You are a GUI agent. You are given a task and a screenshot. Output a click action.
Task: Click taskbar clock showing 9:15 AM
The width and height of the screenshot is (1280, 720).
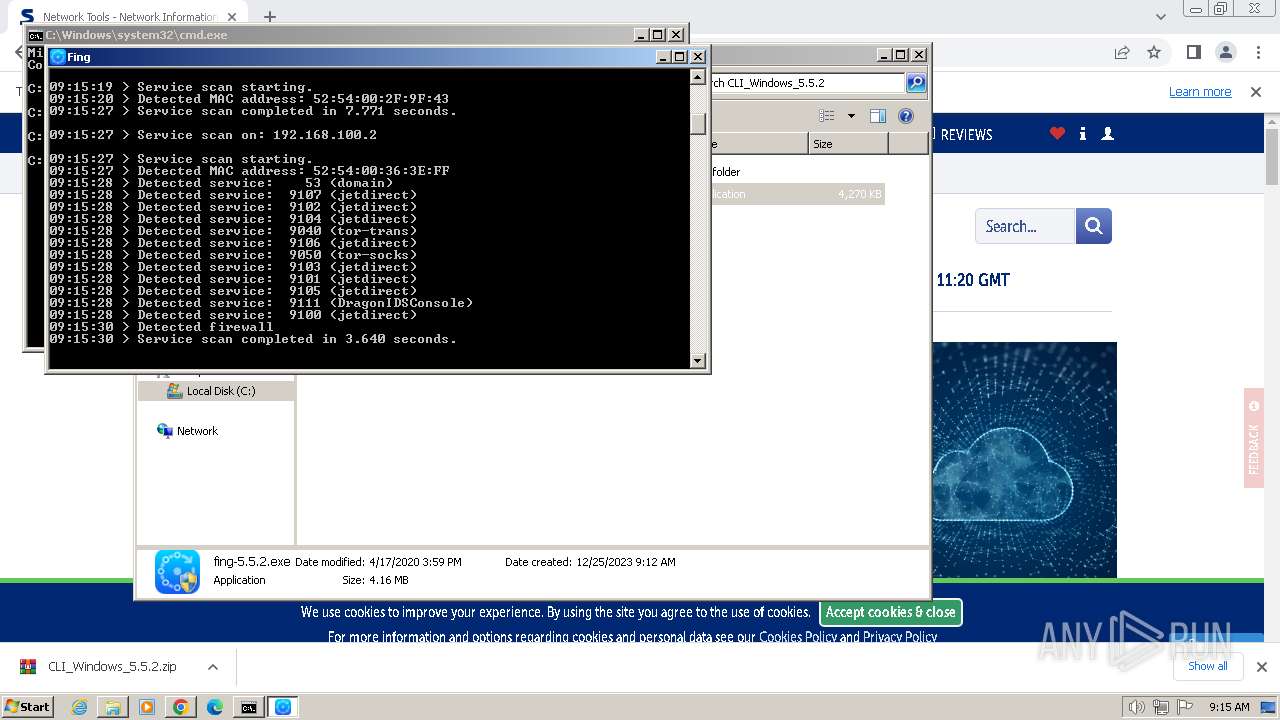(x=1229, y=707)
